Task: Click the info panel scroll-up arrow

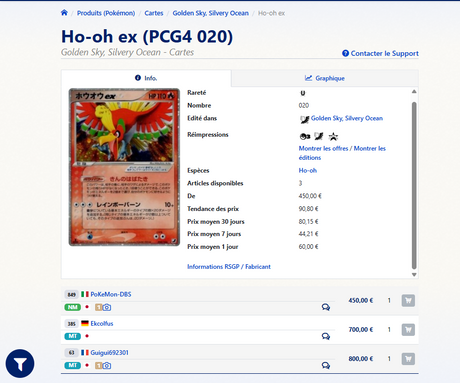Action: [414, 92]
